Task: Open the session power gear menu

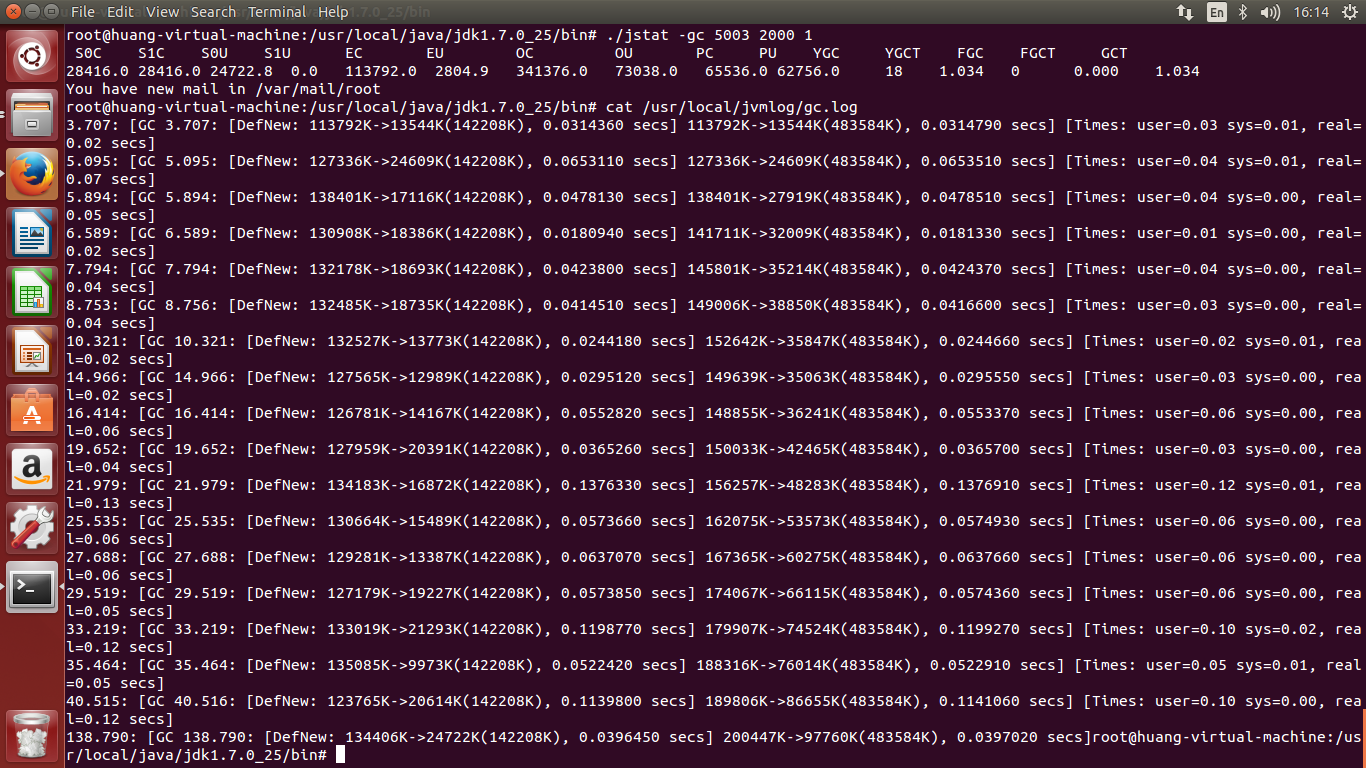Action: tap(1348, 12)
